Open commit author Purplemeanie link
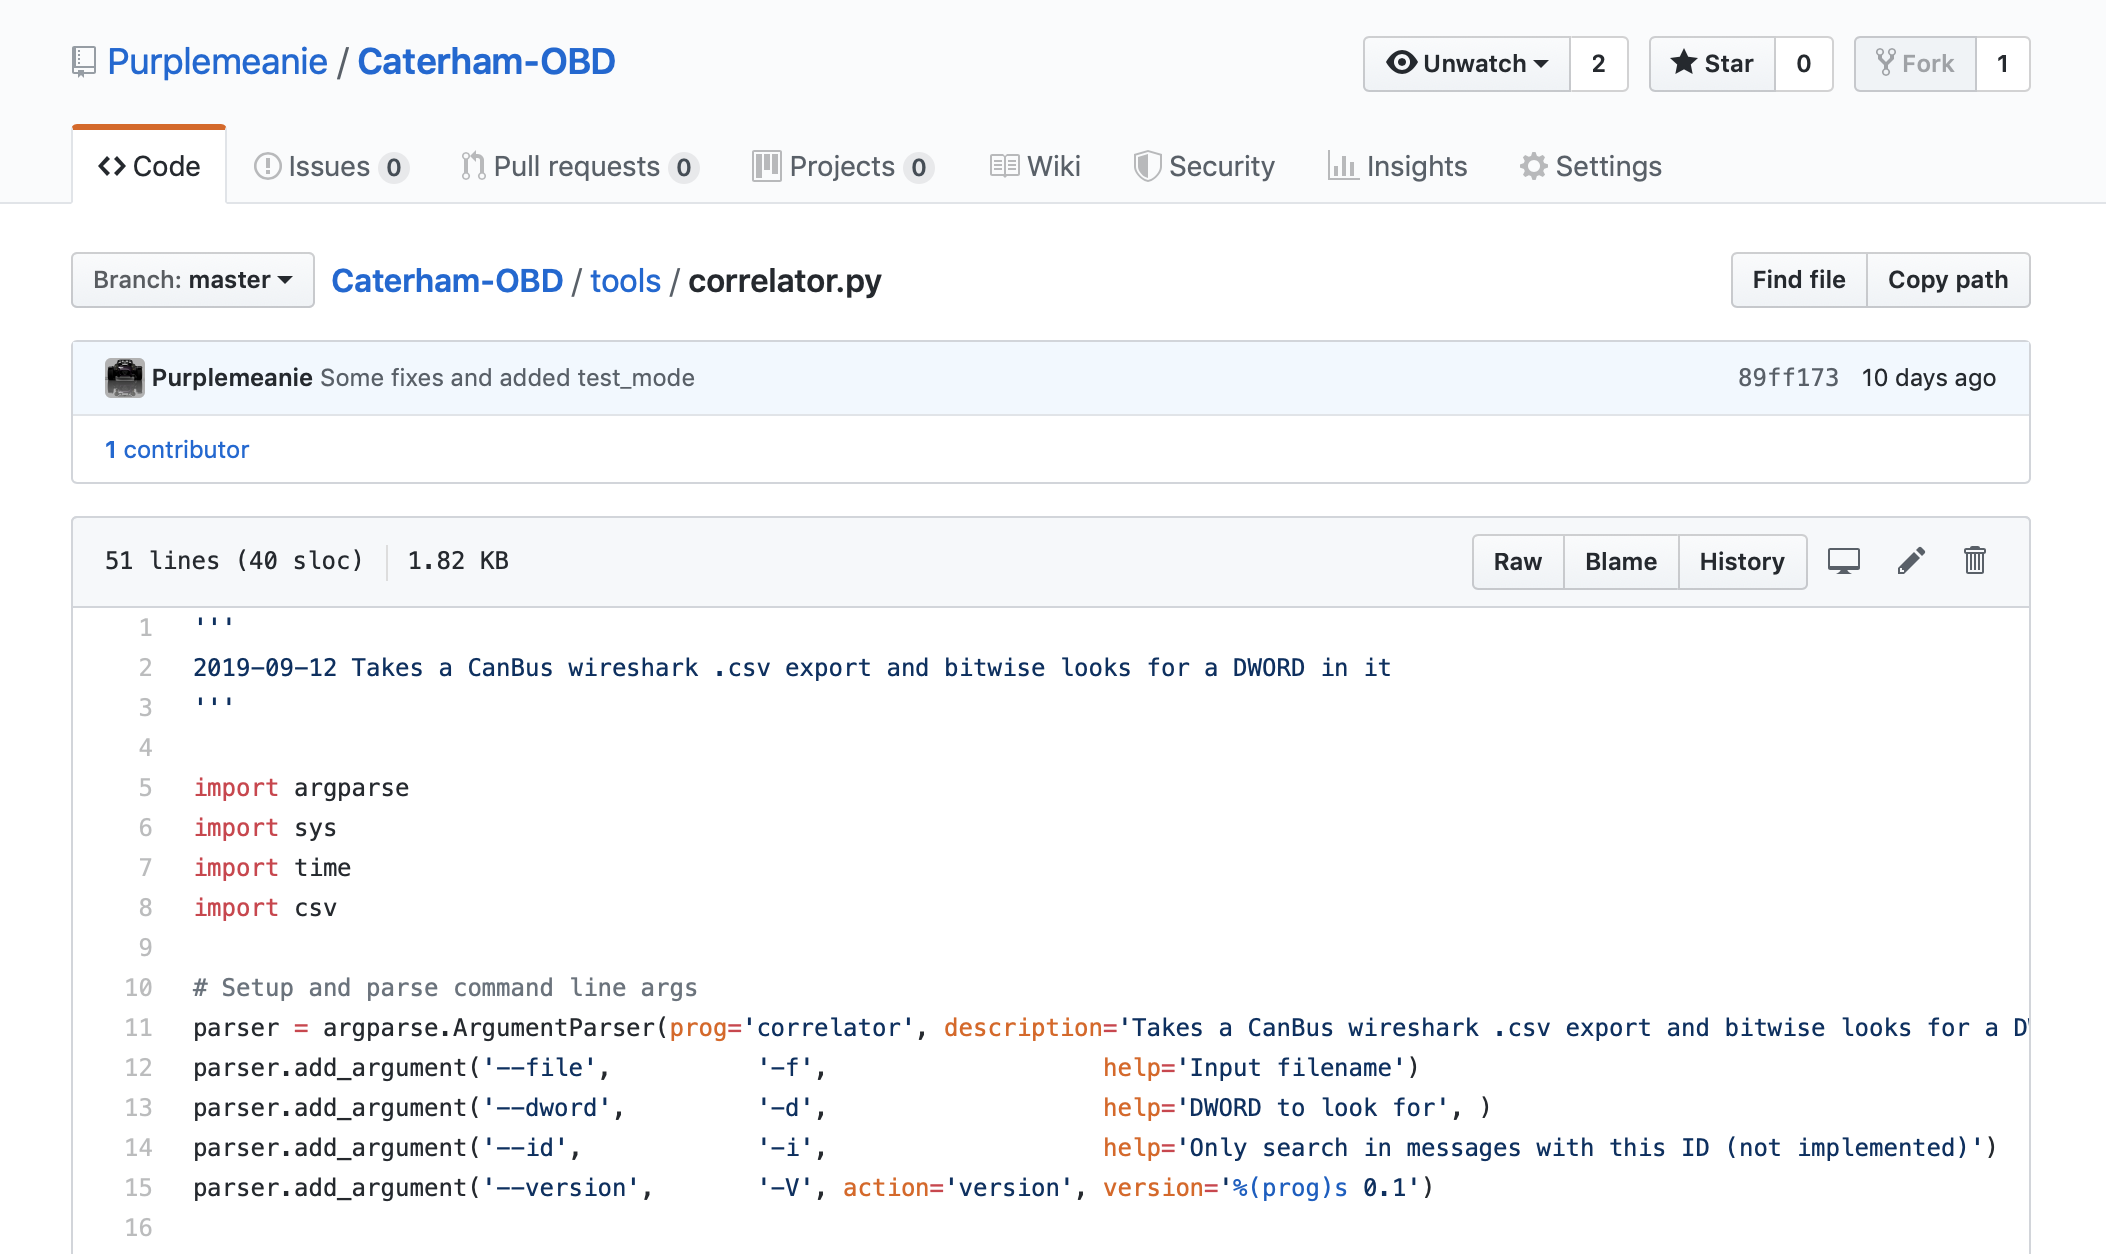2106x1254 pixels. pyautogui.click(x=232, y=378)
